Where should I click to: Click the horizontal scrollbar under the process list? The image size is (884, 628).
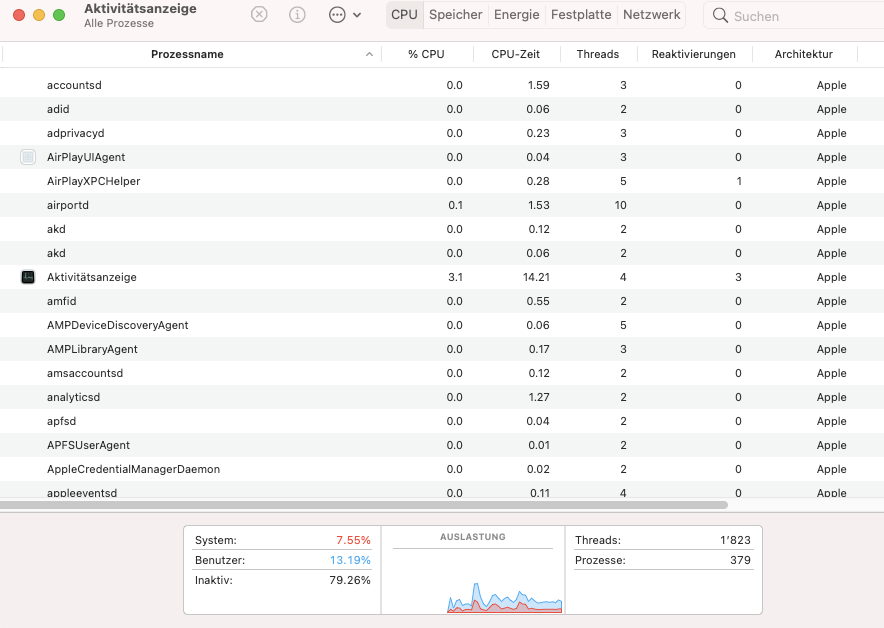(364, 505)
